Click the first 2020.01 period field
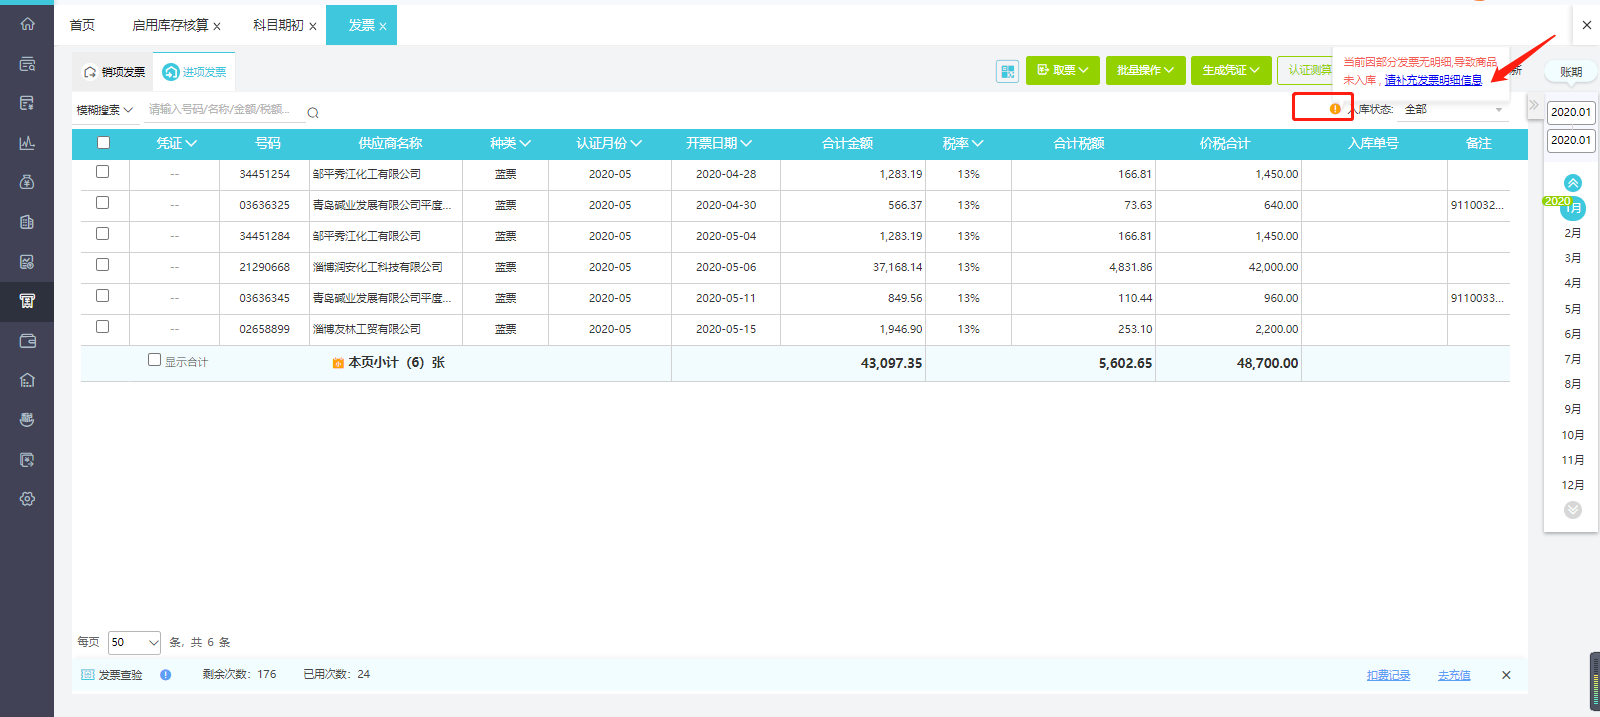The width and height of the screenshot is (1600, 717). (x=1571, y=113)
